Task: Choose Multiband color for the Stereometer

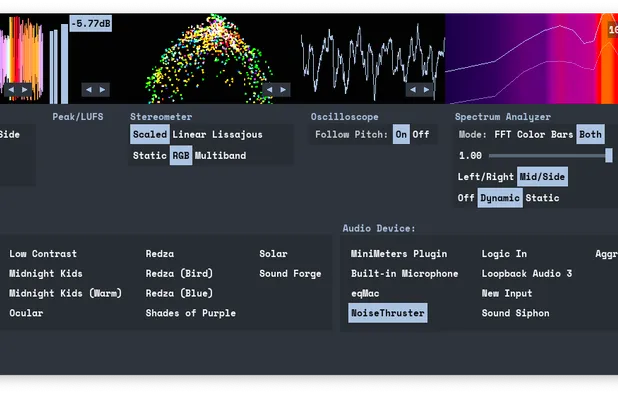Action: pos(220,156)
